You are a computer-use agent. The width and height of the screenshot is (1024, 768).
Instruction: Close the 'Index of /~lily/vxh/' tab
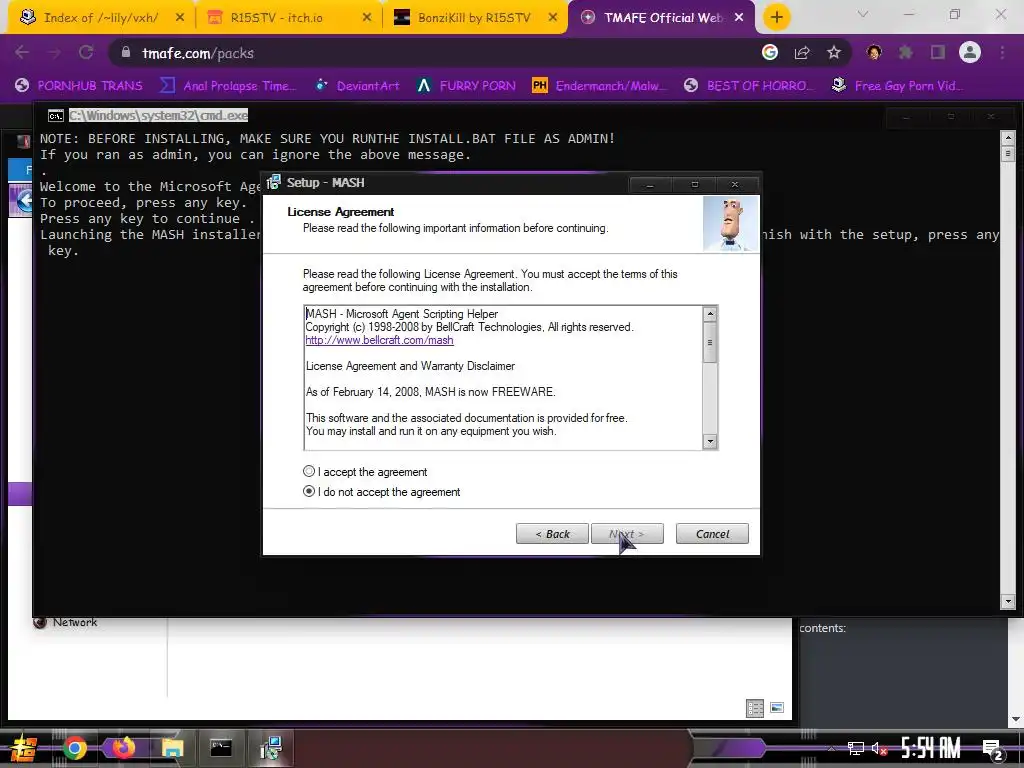[x=180, y=18]
